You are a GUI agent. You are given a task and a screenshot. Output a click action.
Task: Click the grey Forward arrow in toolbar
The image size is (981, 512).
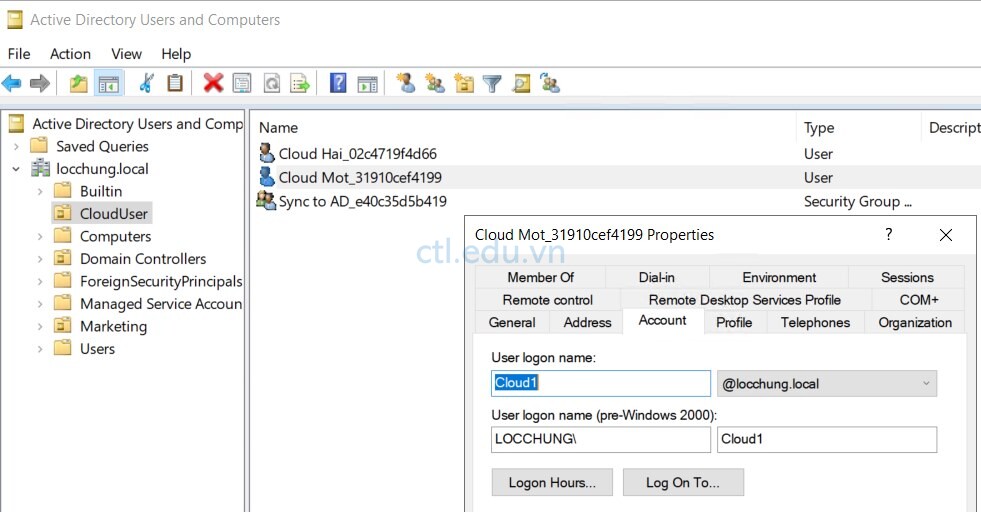click(40, 83)
